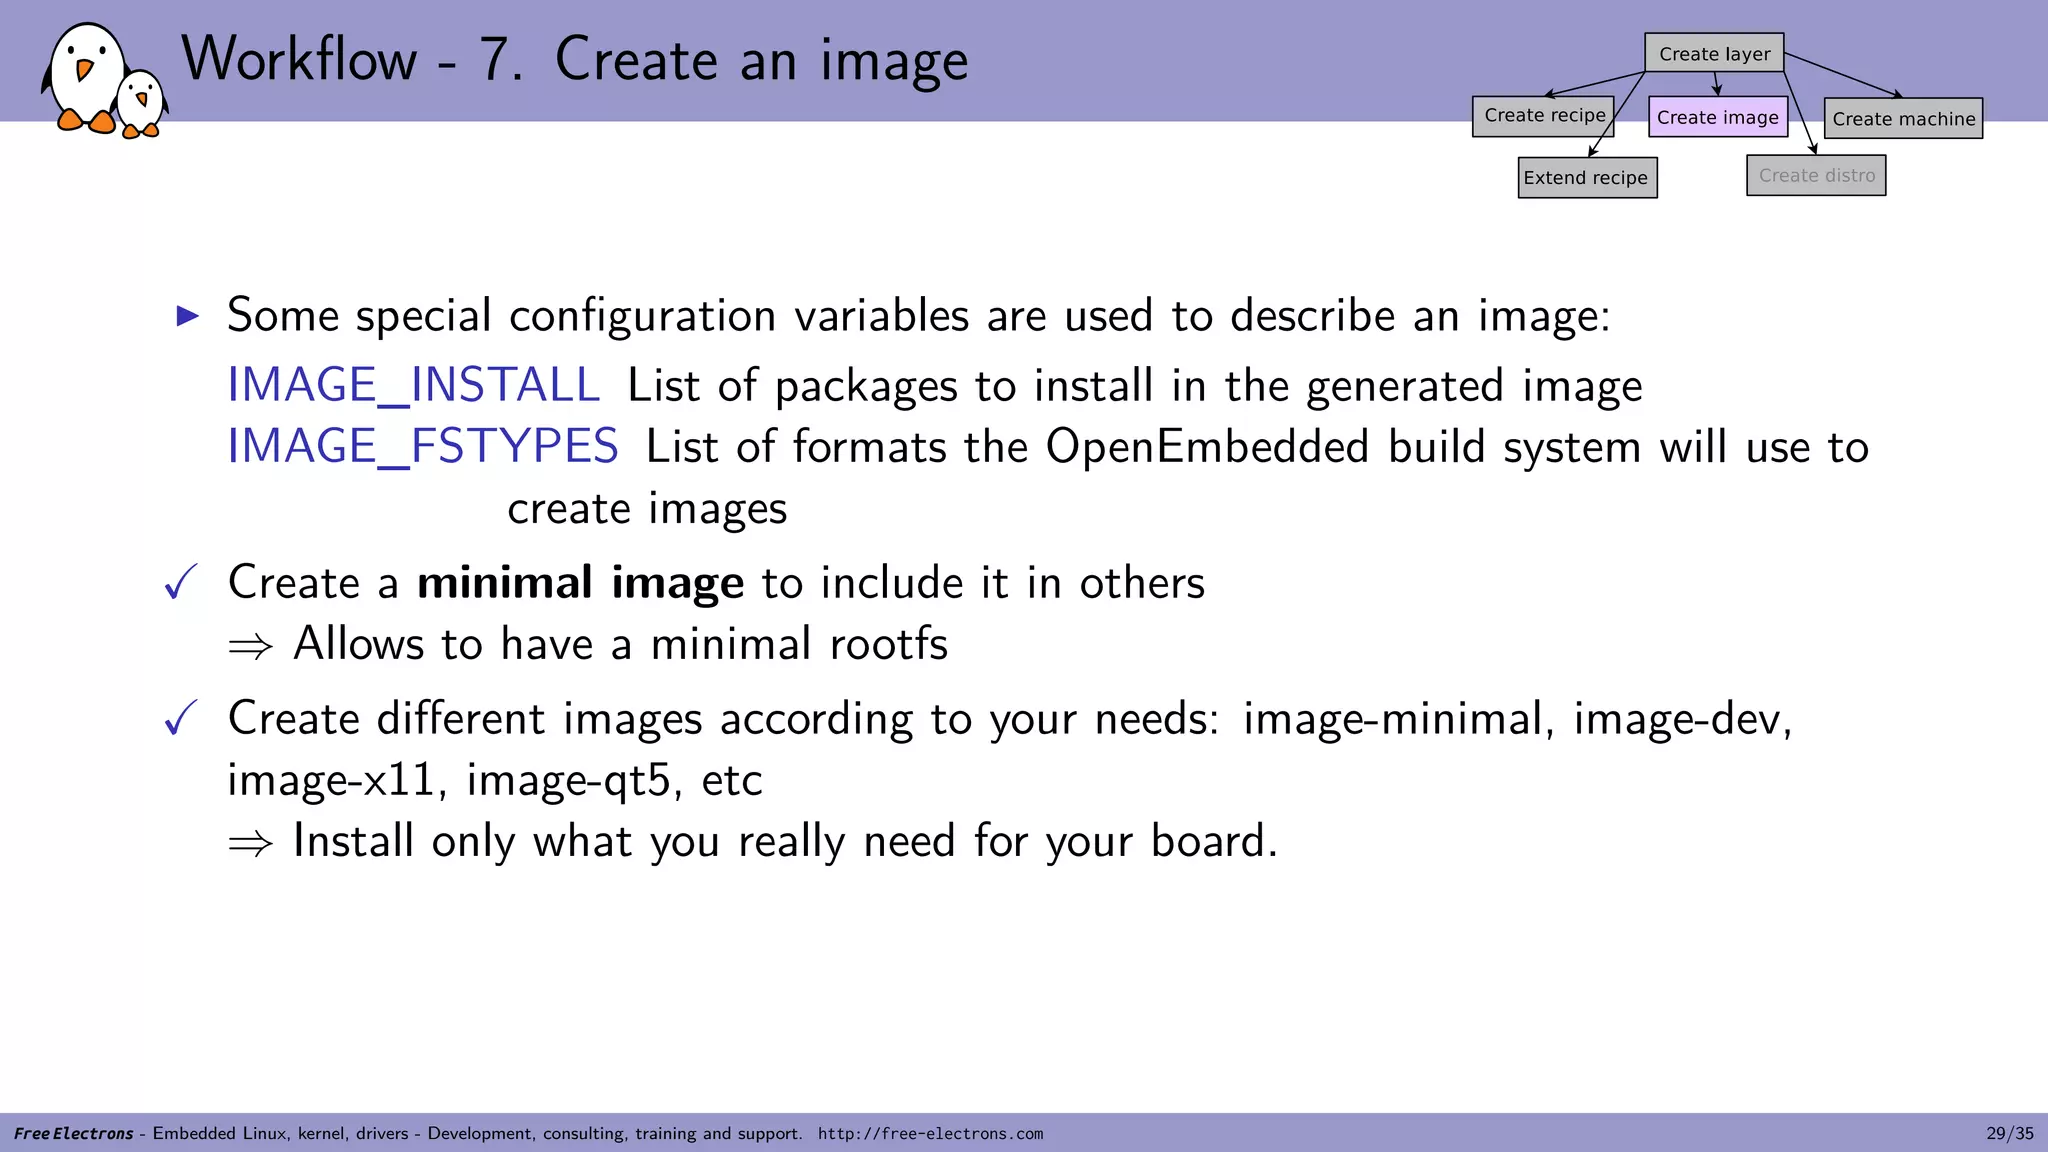Select the Create layer diagram box
2048x1152 pixels.
[1714, 53]
